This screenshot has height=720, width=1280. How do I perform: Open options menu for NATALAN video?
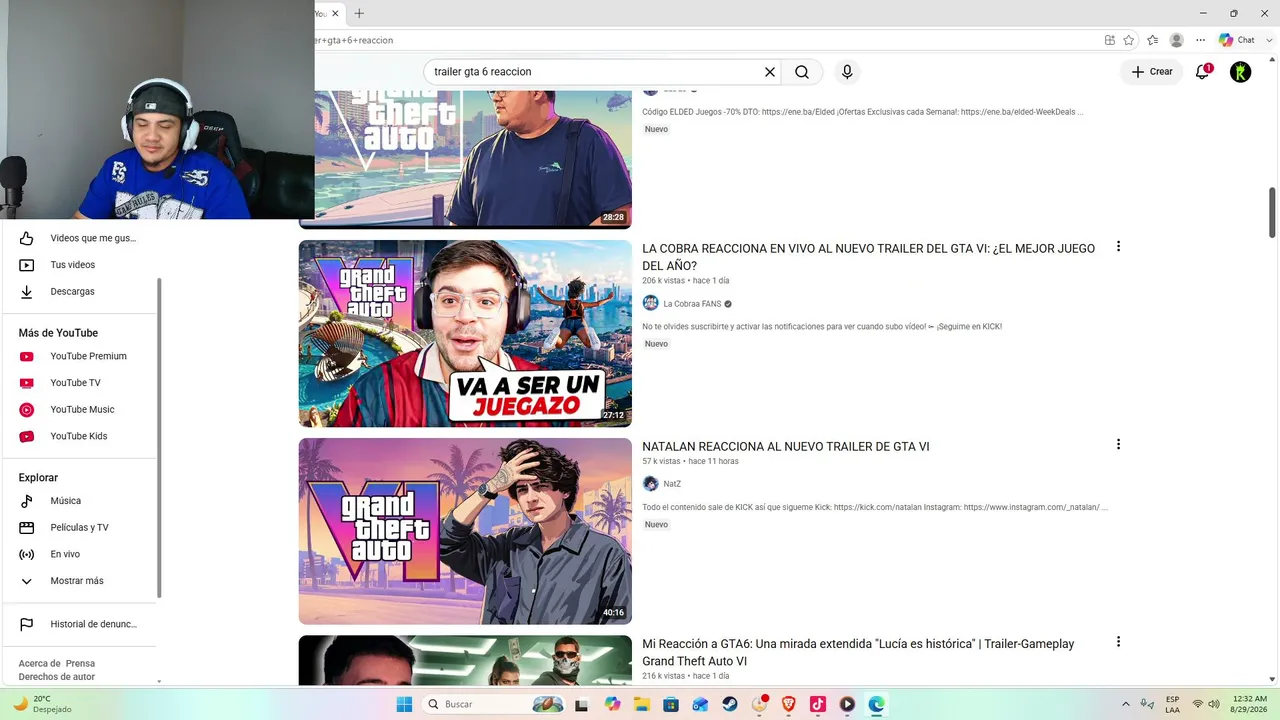point(1118,444)
